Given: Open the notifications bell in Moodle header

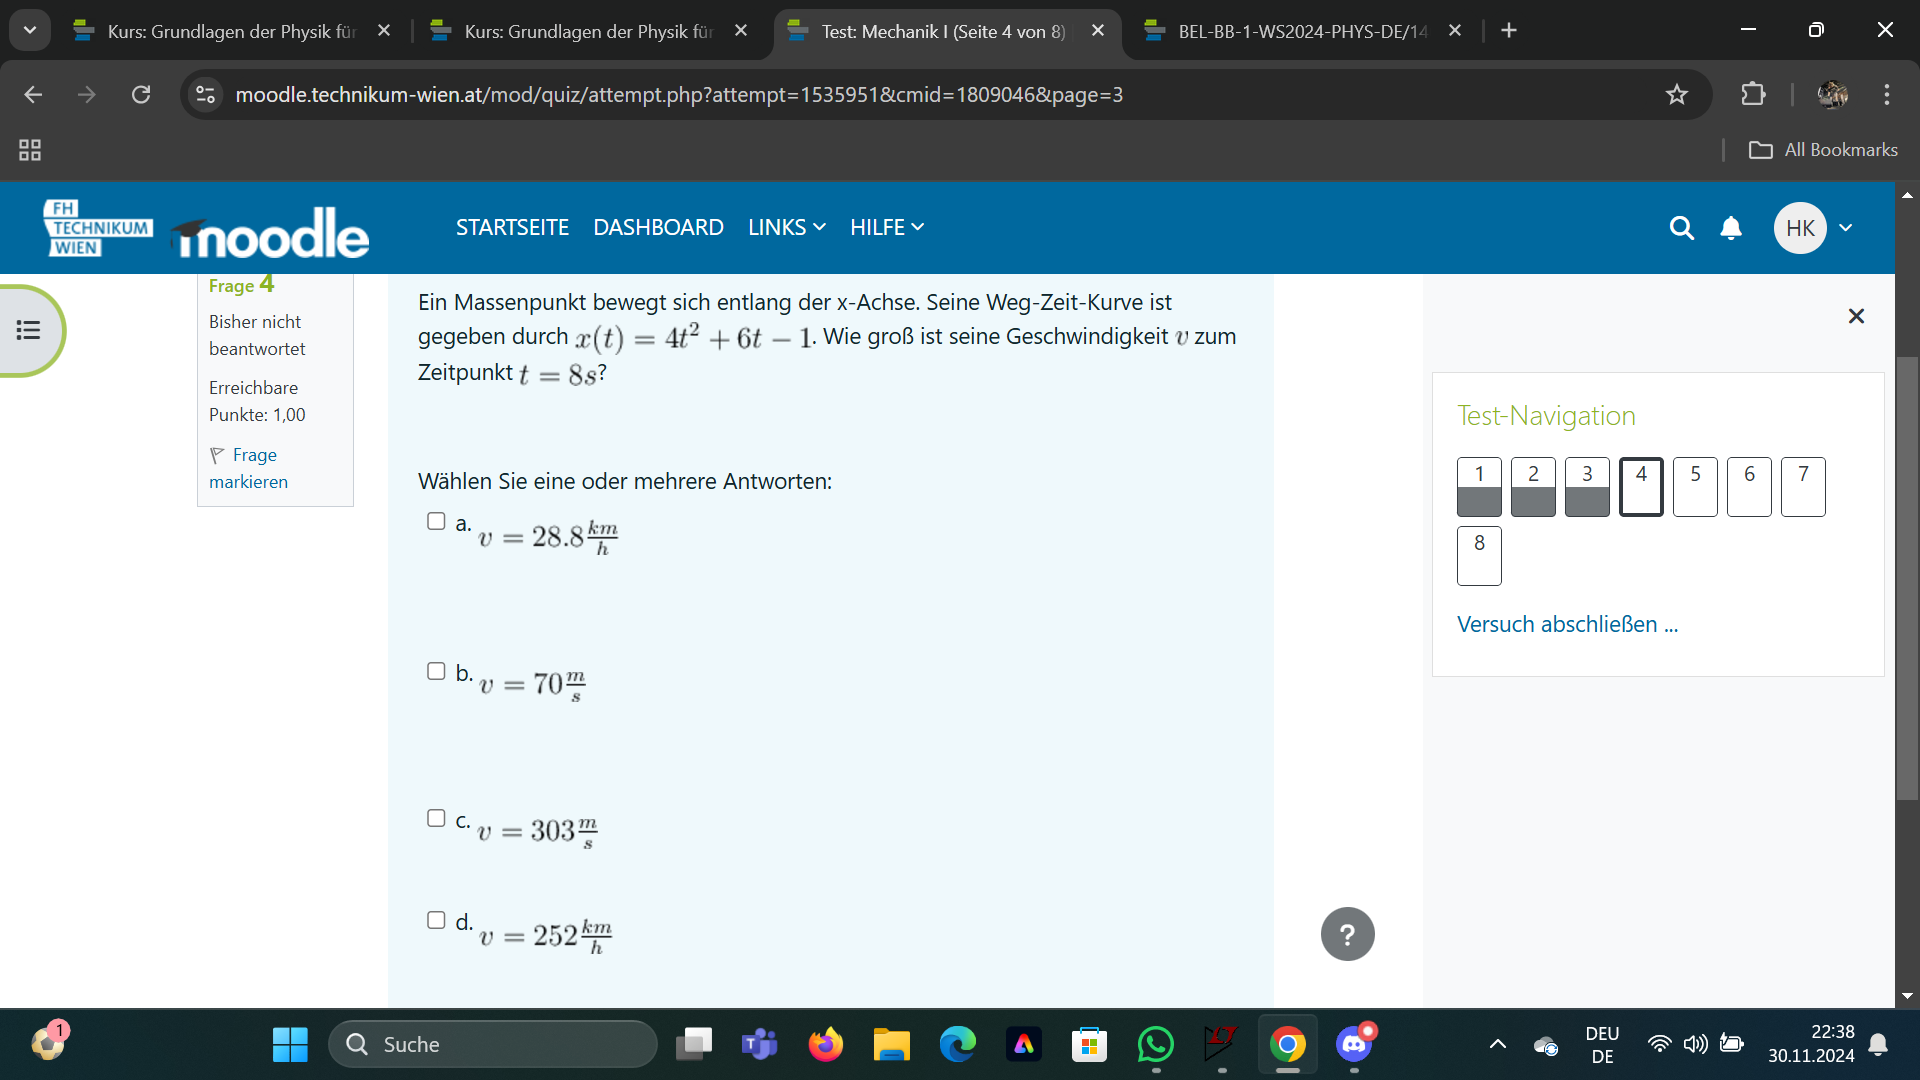Looking at the screenshot, I should pyautogui.click(x=1731, y=228).
